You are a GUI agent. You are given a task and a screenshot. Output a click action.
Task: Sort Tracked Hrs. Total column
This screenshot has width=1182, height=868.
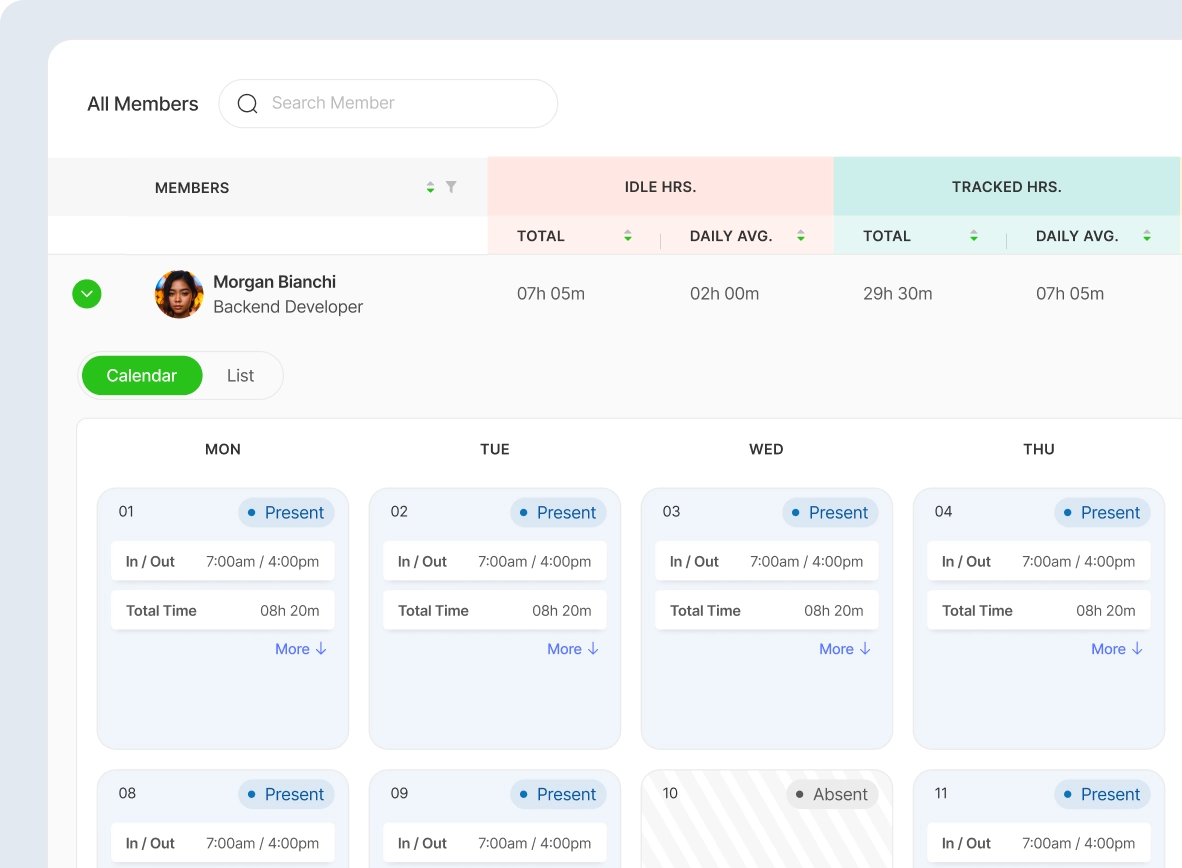click(974, 236)
